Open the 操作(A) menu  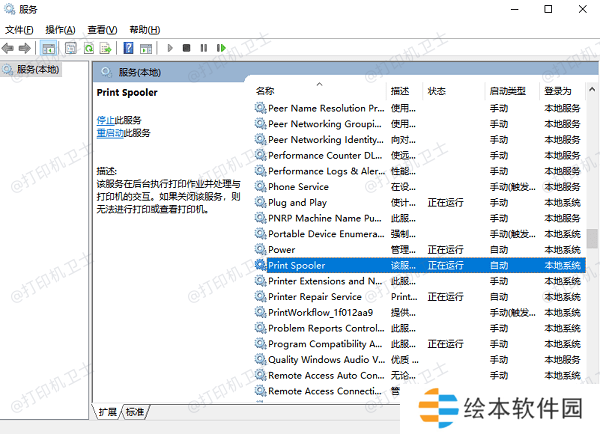[61, 30]
